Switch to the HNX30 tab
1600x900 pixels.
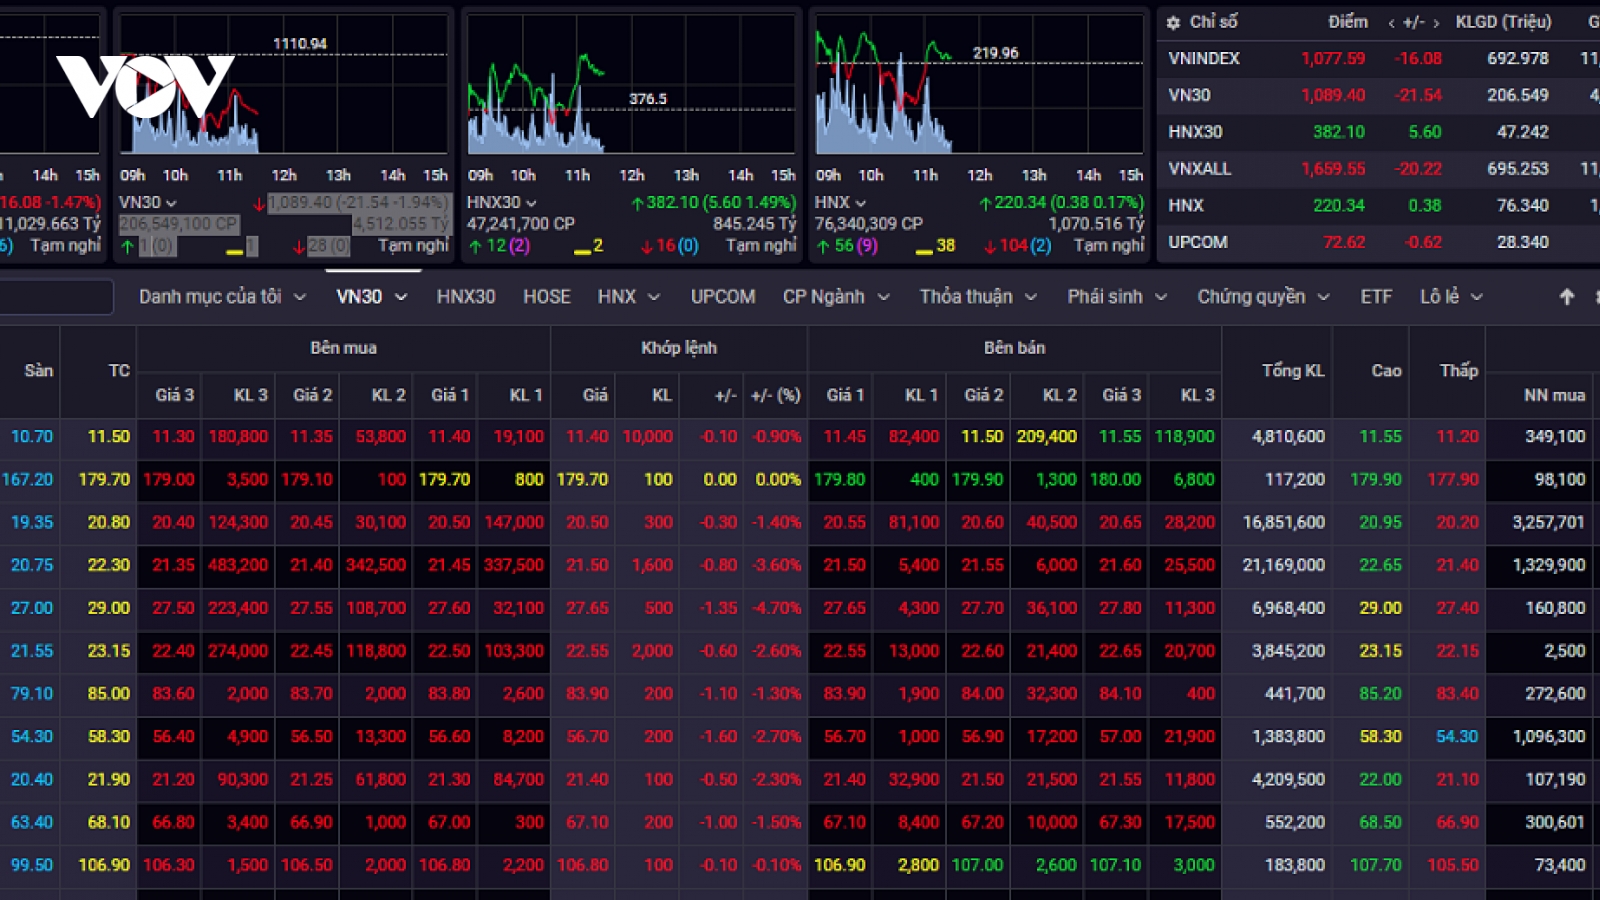pos(466,296)
